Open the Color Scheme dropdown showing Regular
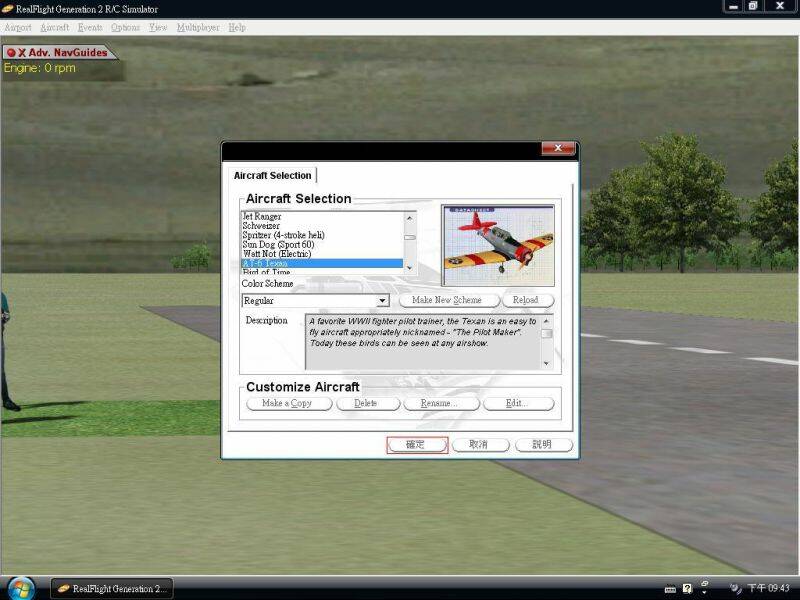 (x=315, y=301)
